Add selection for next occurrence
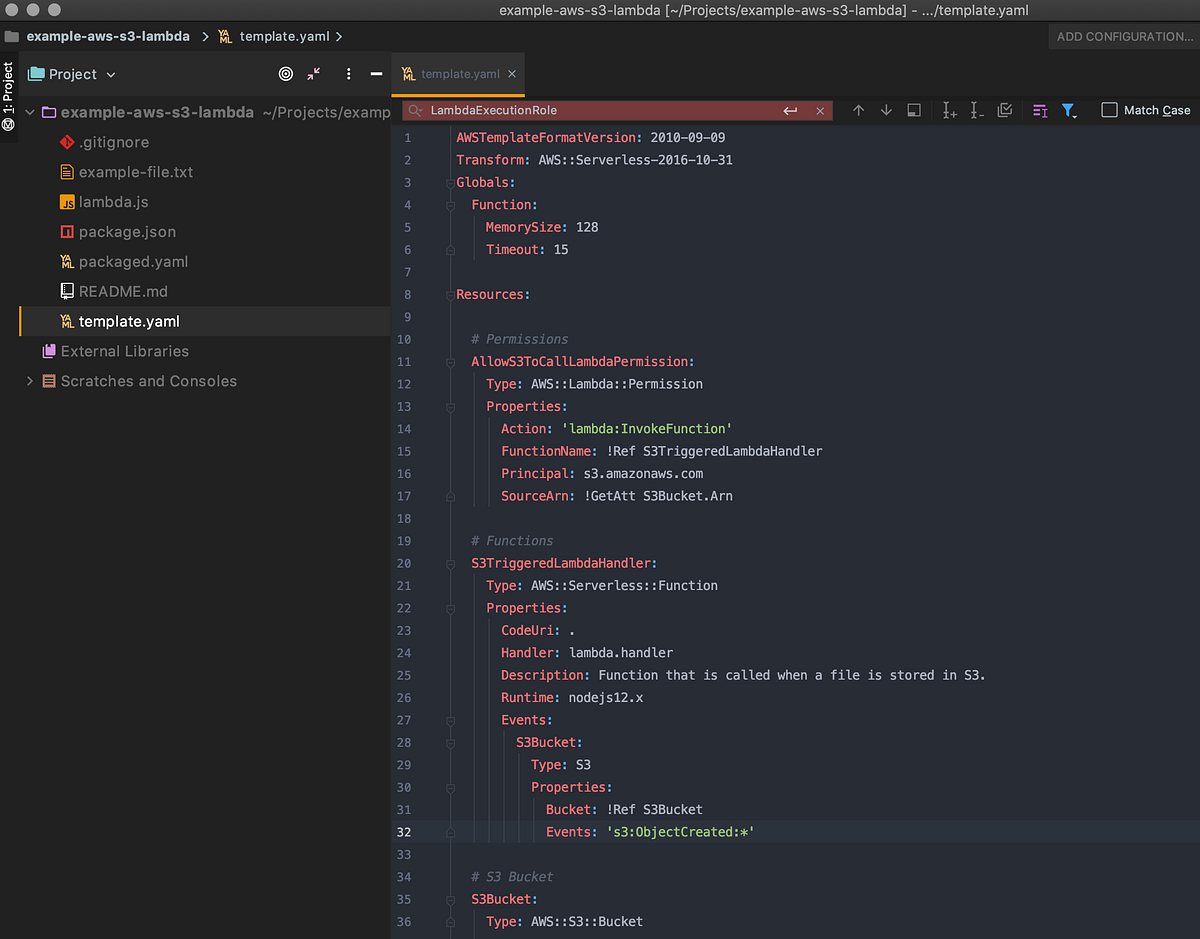This screenshot has height=939, width=1200. (x=949, y=111)
